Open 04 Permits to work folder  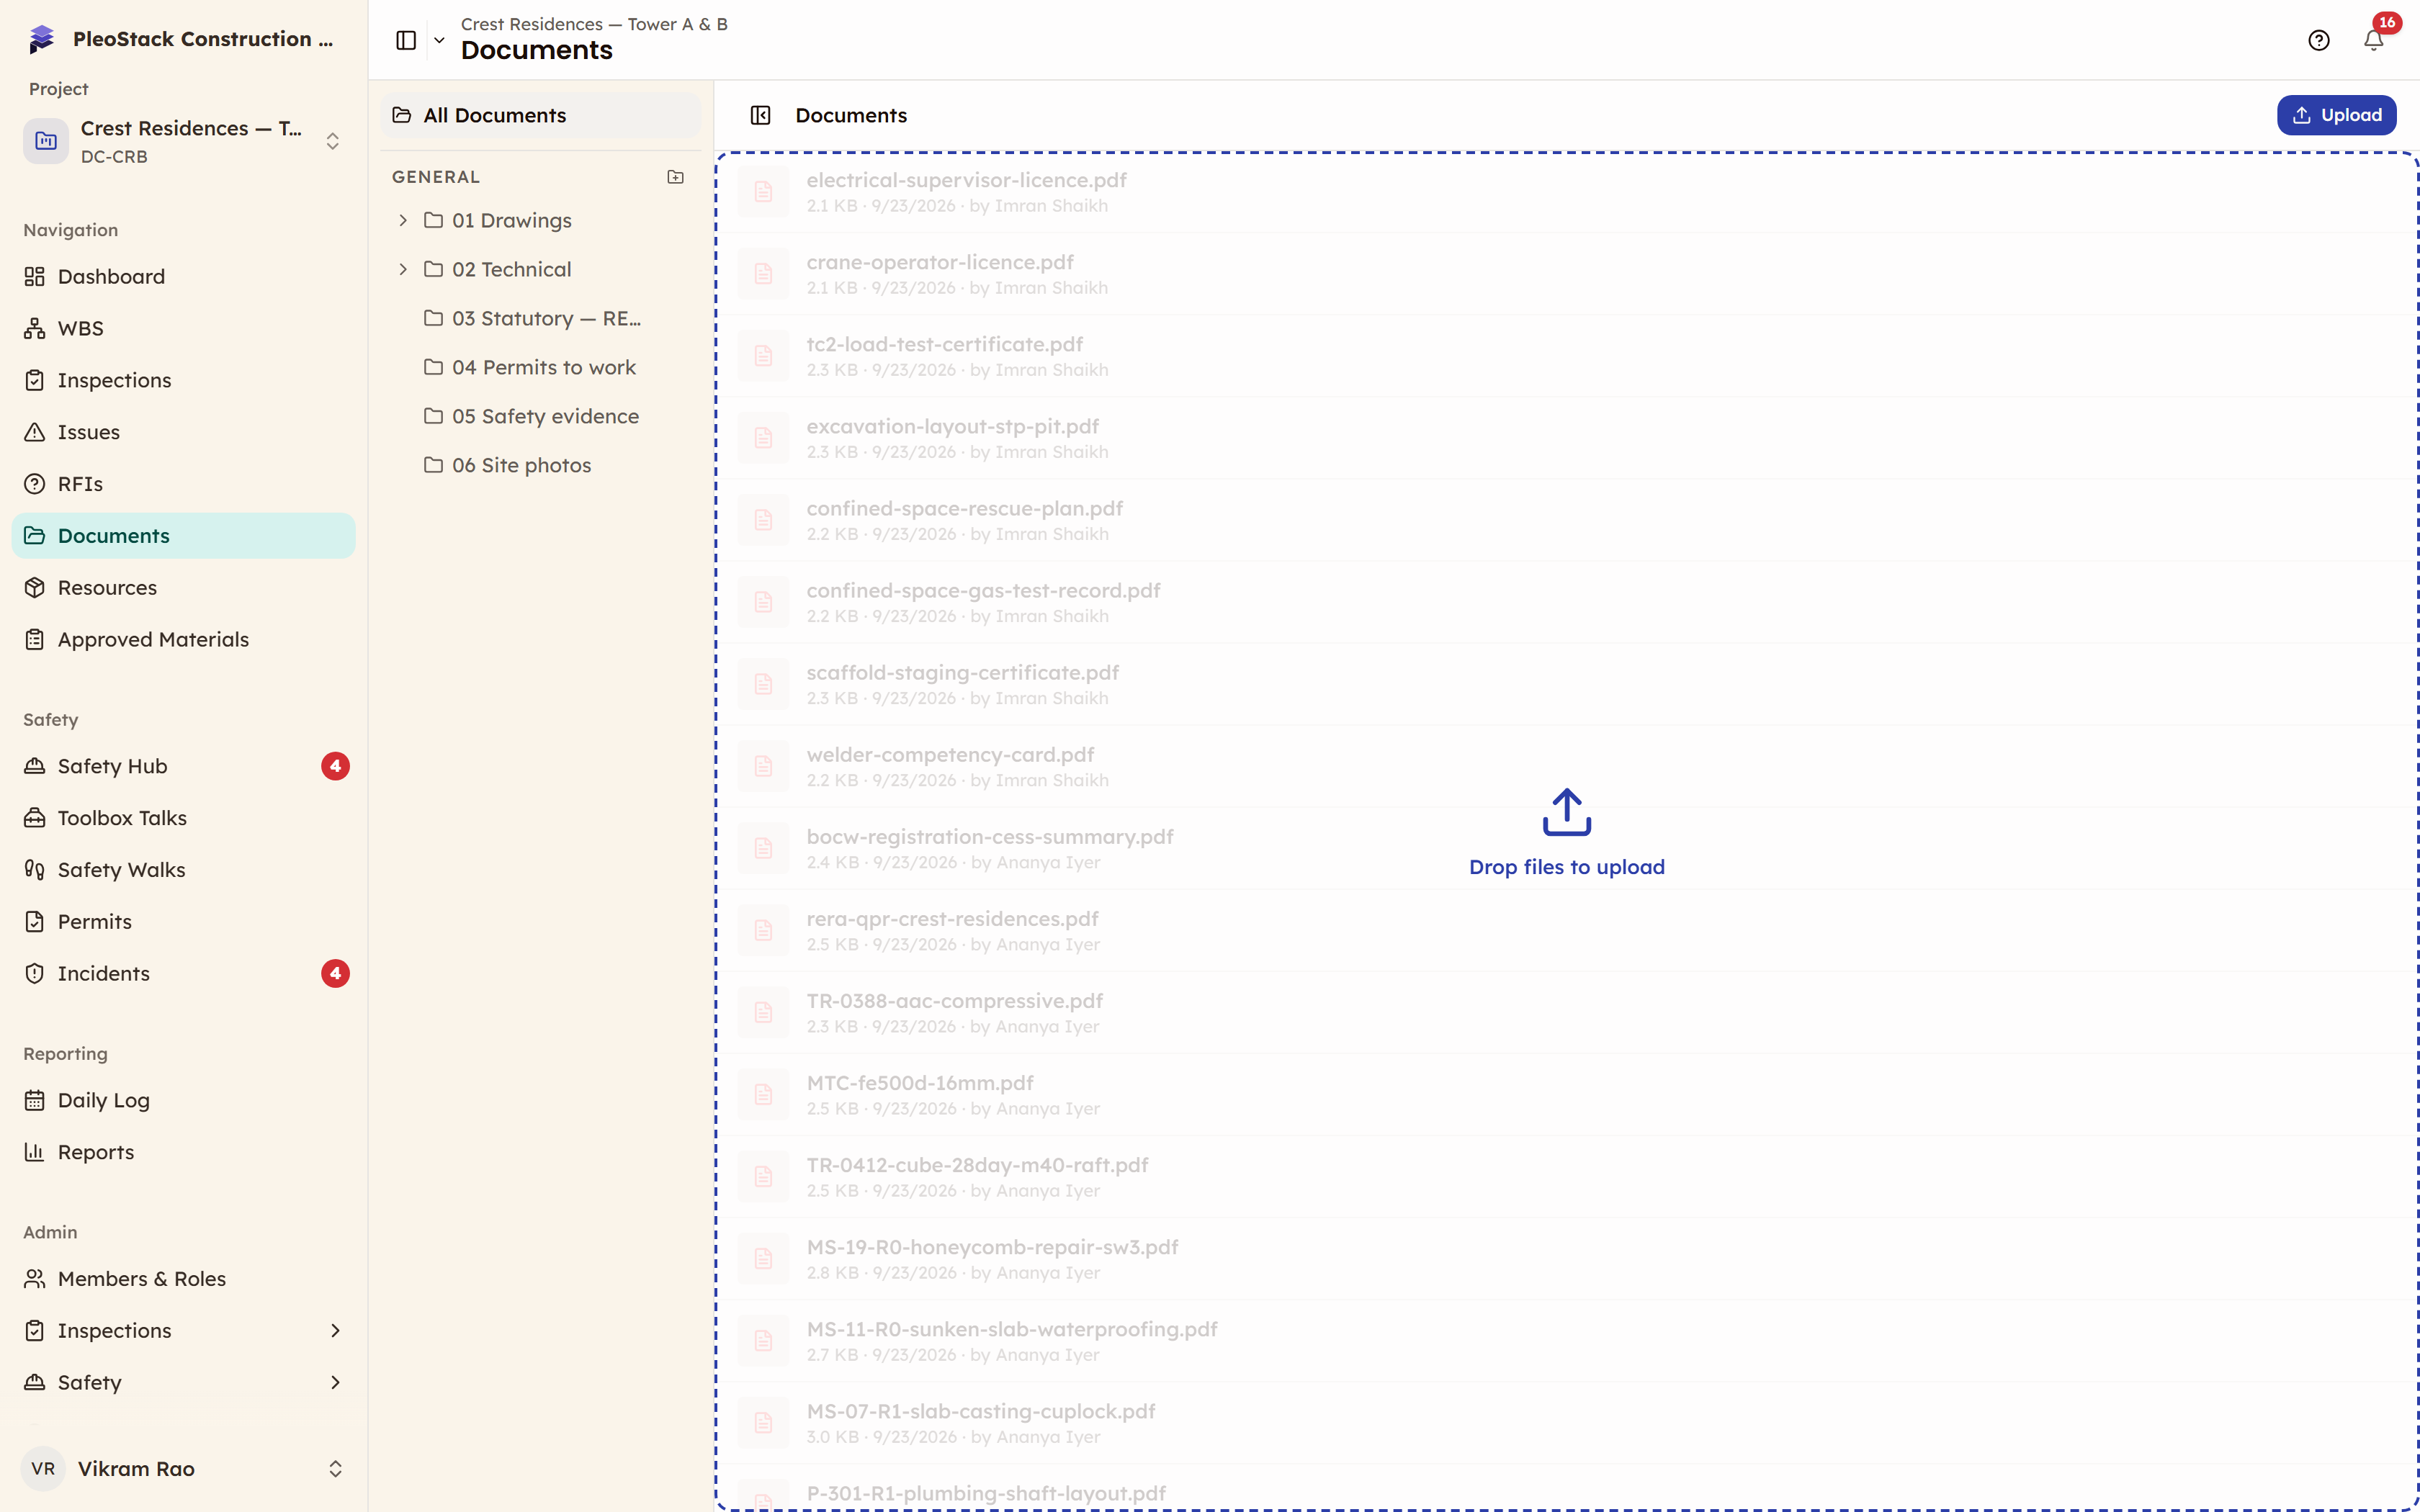point(541,367)
